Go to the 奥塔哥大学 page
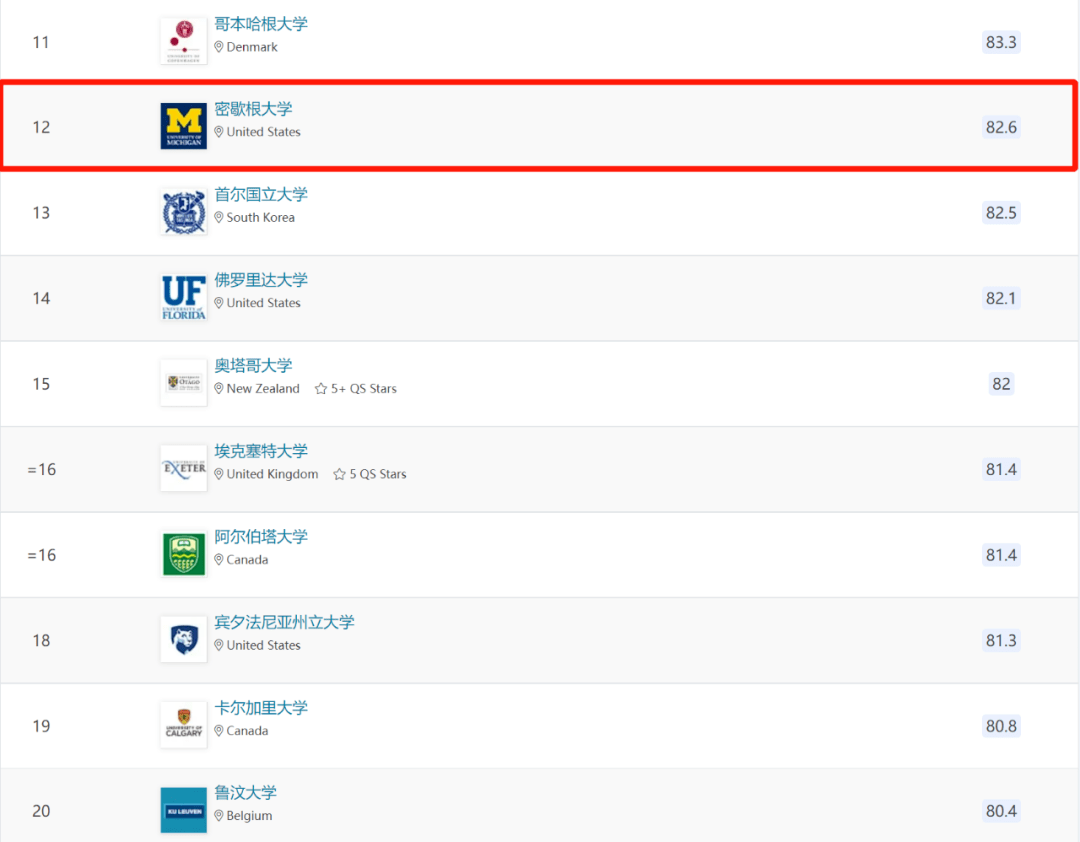This screenshot has width=1080, height=842. pos(253,365)
